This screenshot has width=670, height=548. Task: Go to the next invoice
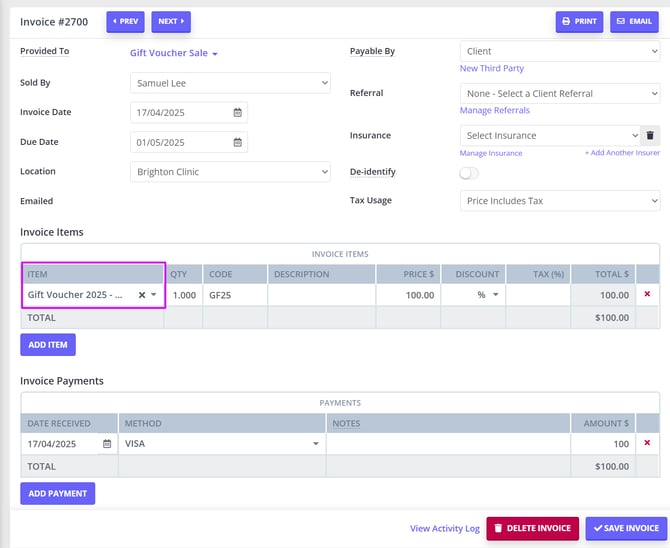tap(171, 21)
